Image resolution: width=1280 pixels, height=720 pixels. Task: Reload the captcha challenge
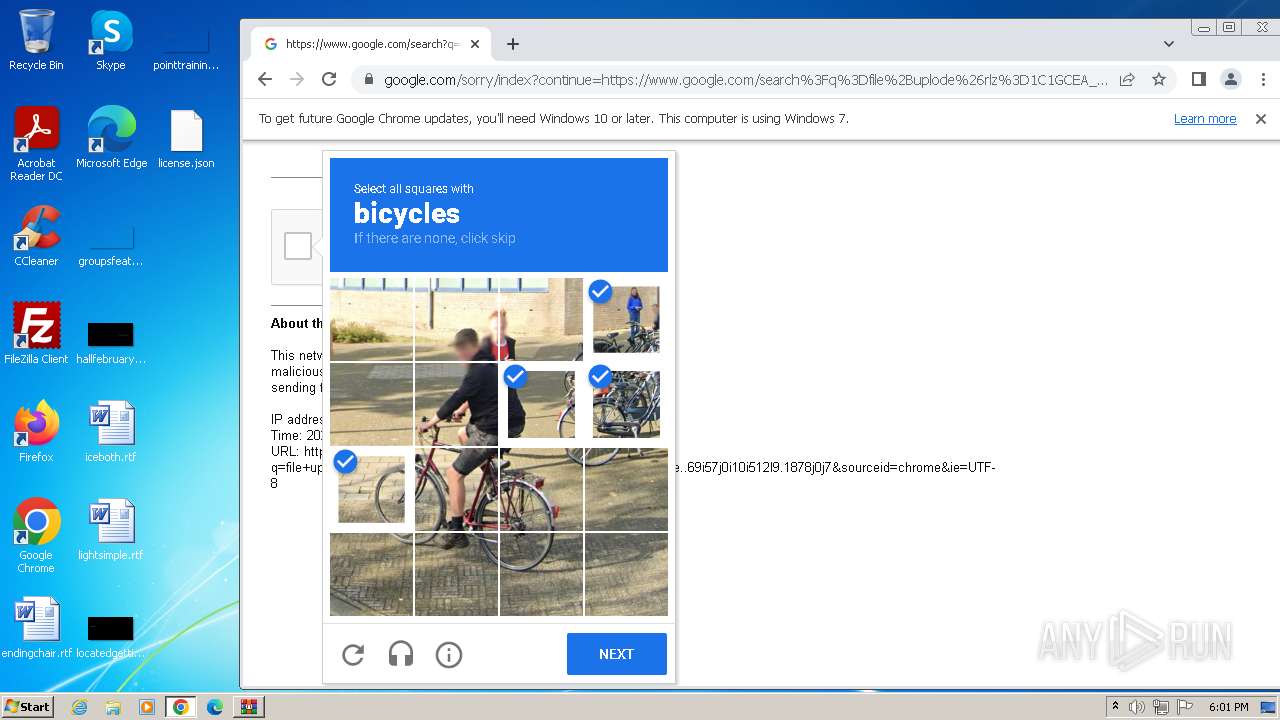click(x=353, y=655)
